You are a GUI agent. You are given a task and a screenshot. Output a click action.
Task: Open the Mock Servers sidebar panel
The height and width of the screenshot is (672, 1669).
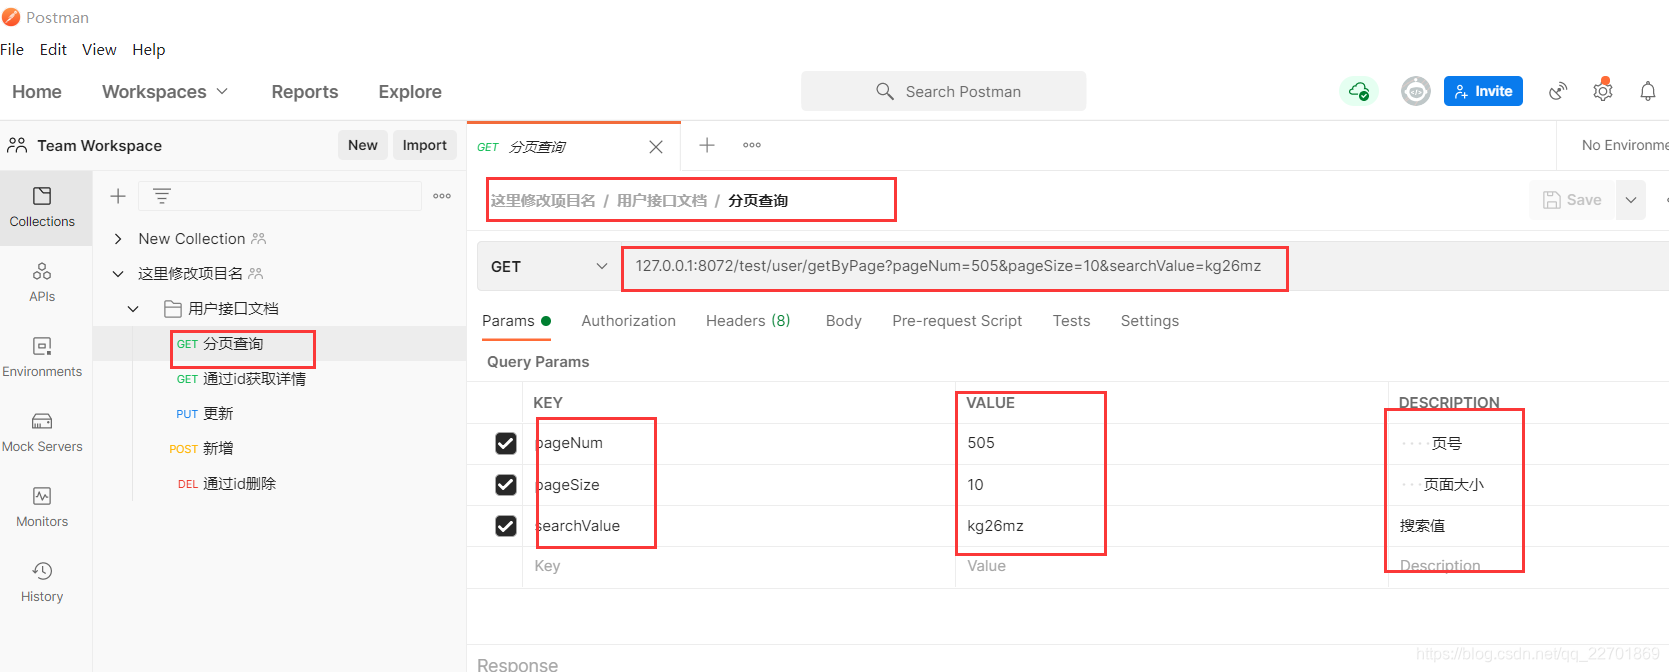(x=42, y=432)
